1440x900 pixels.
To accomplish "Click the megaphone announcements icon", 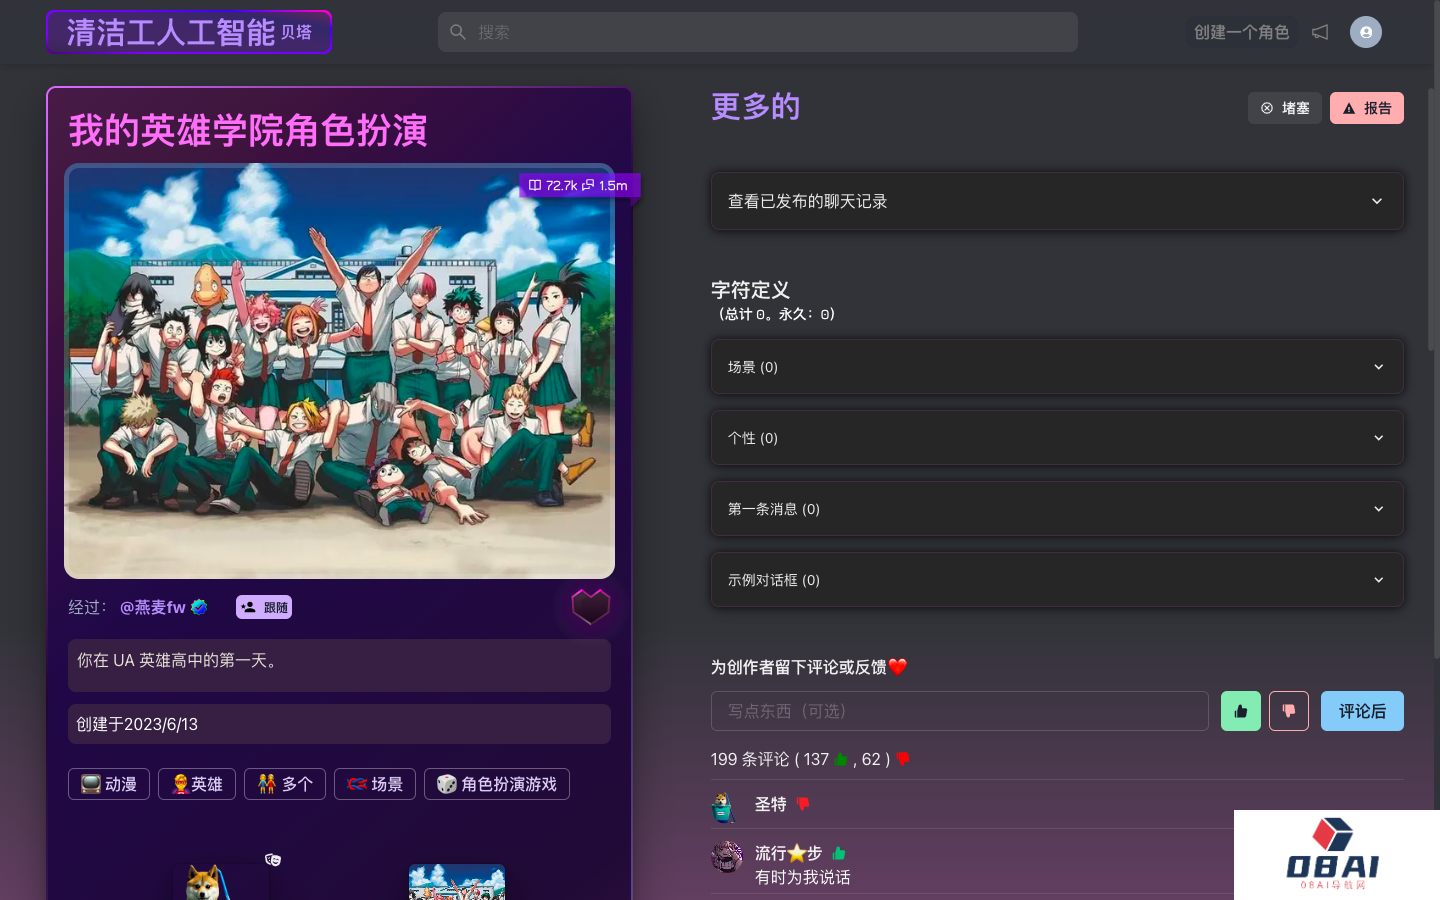I will pos(1320,32).
